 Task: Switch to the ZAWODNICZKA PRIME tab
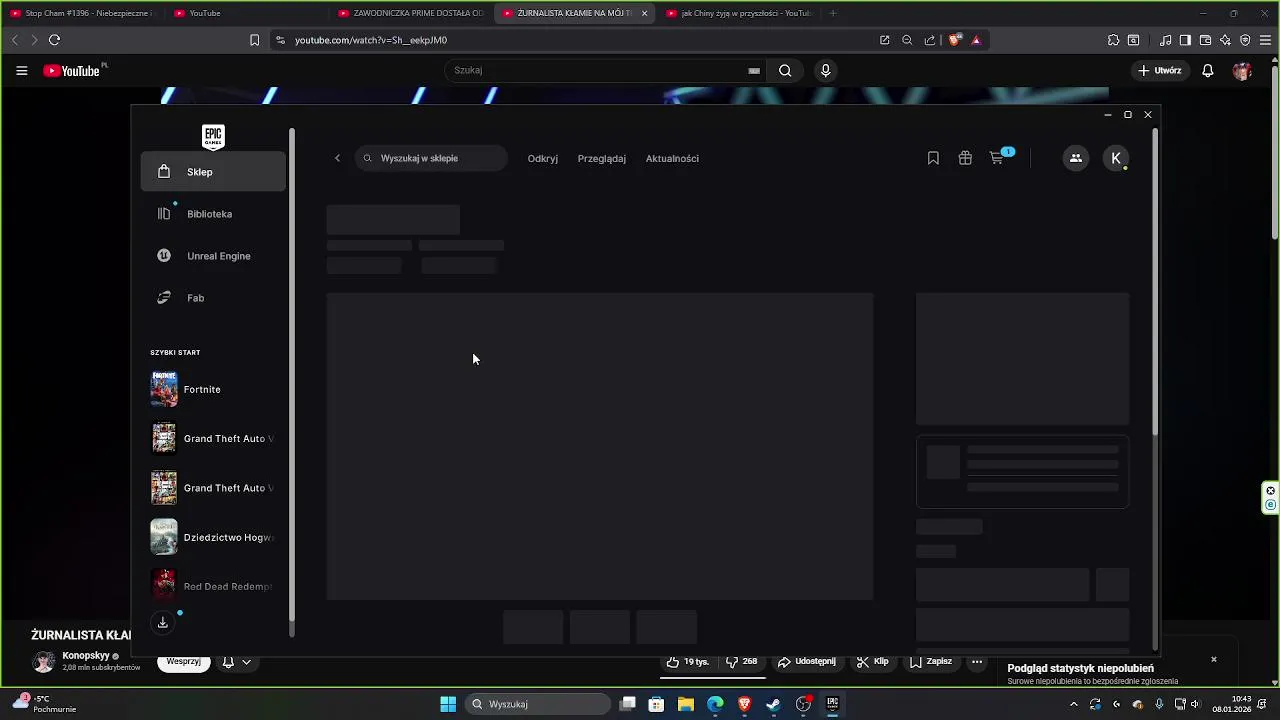[412, 13]
